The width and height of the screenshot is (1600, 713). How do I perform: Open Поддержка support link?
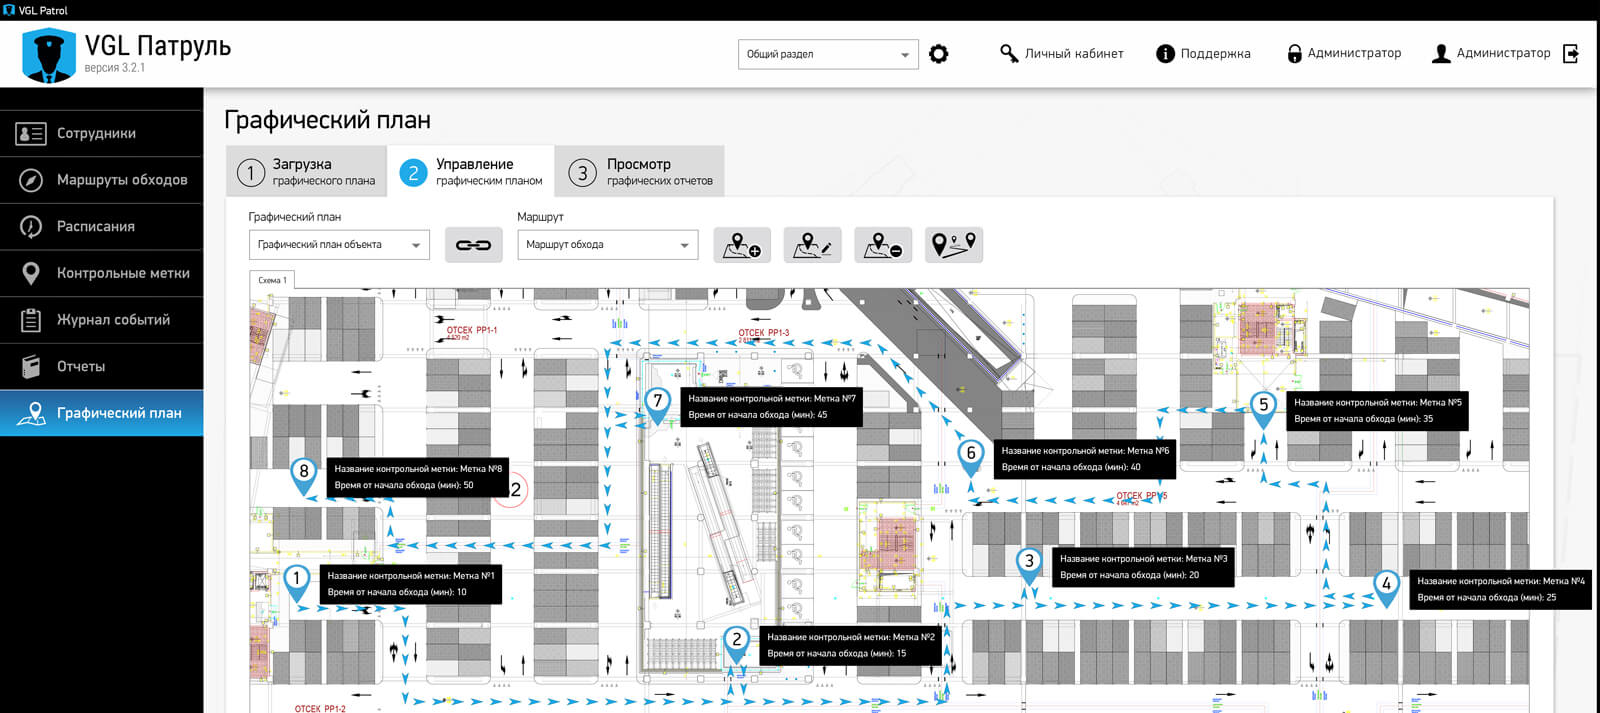1203,54
